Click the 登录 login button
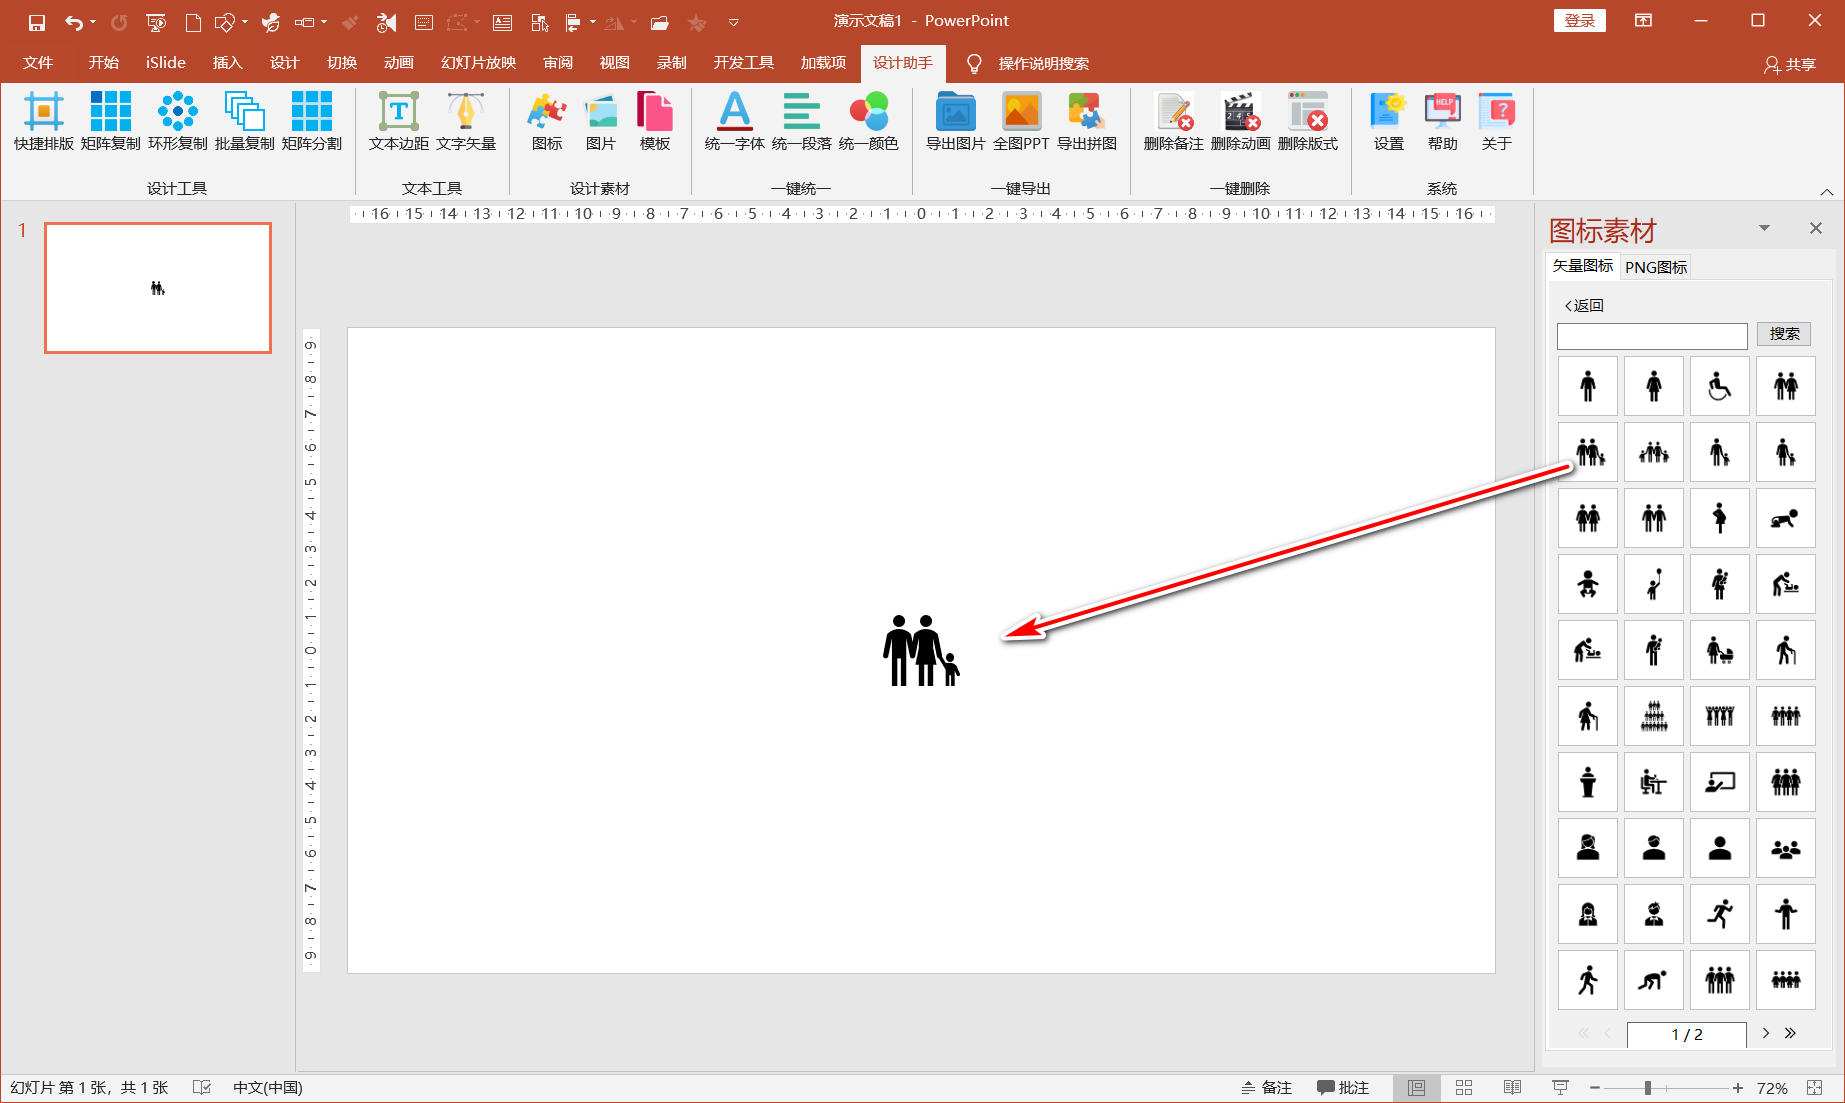 [x=1580, y=21]
